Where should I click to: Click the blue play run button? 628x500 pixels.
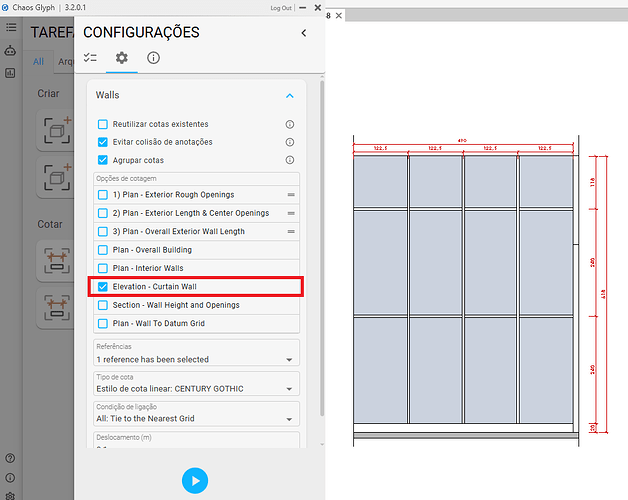tap(195, 481)
